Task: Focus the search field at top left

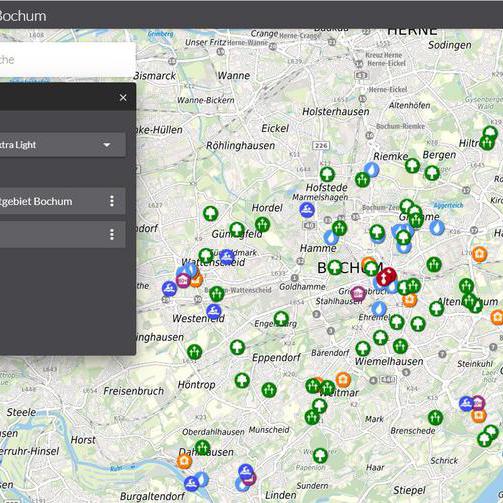Action: coord(67,60)
